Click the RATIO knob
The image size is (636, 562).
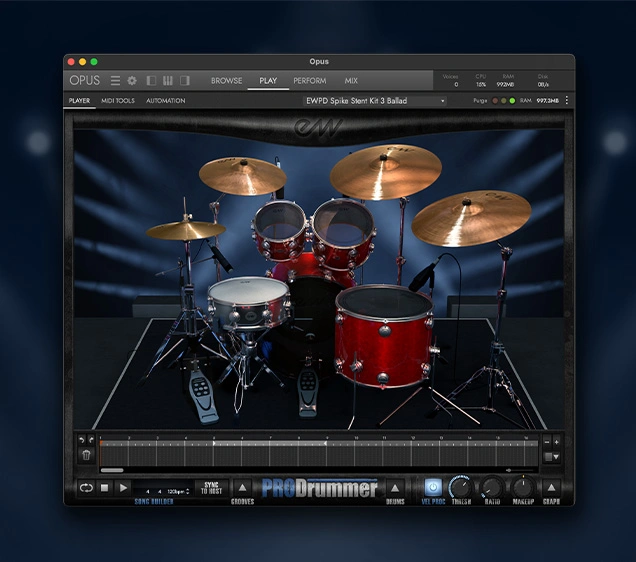click(492, 487)
